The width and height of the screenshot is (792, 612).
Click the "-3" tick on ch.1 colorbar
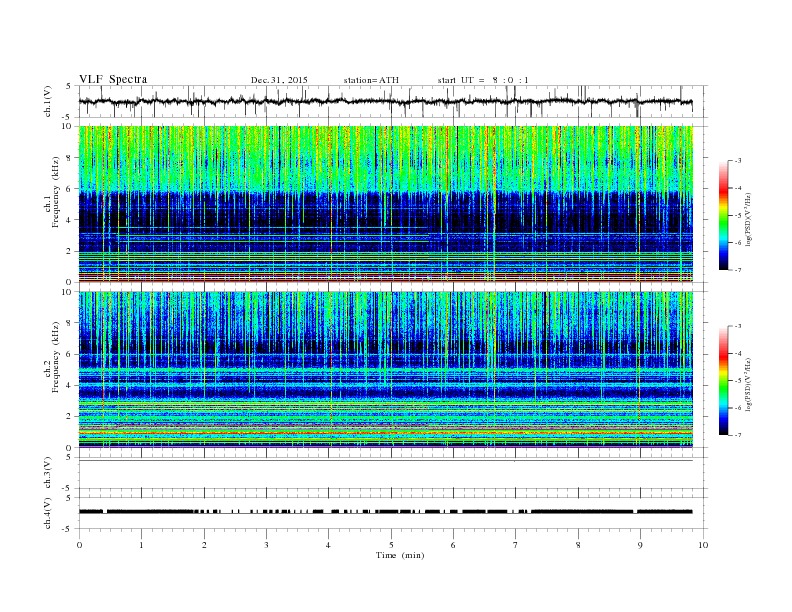pyautogui.click(x=738, y=161)
